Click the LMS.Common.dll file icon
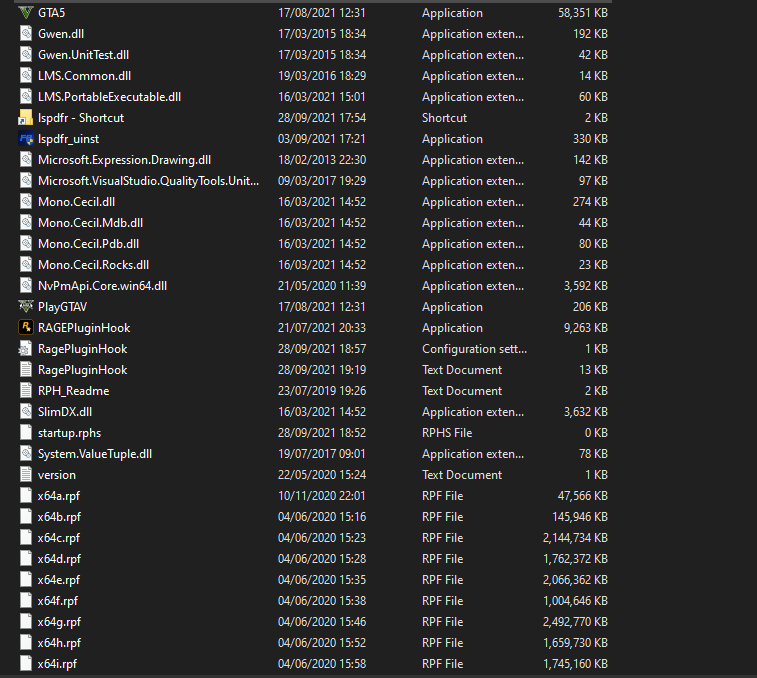Image resolution: width=757 pixels, height=678 pixels. pos(26,75)
